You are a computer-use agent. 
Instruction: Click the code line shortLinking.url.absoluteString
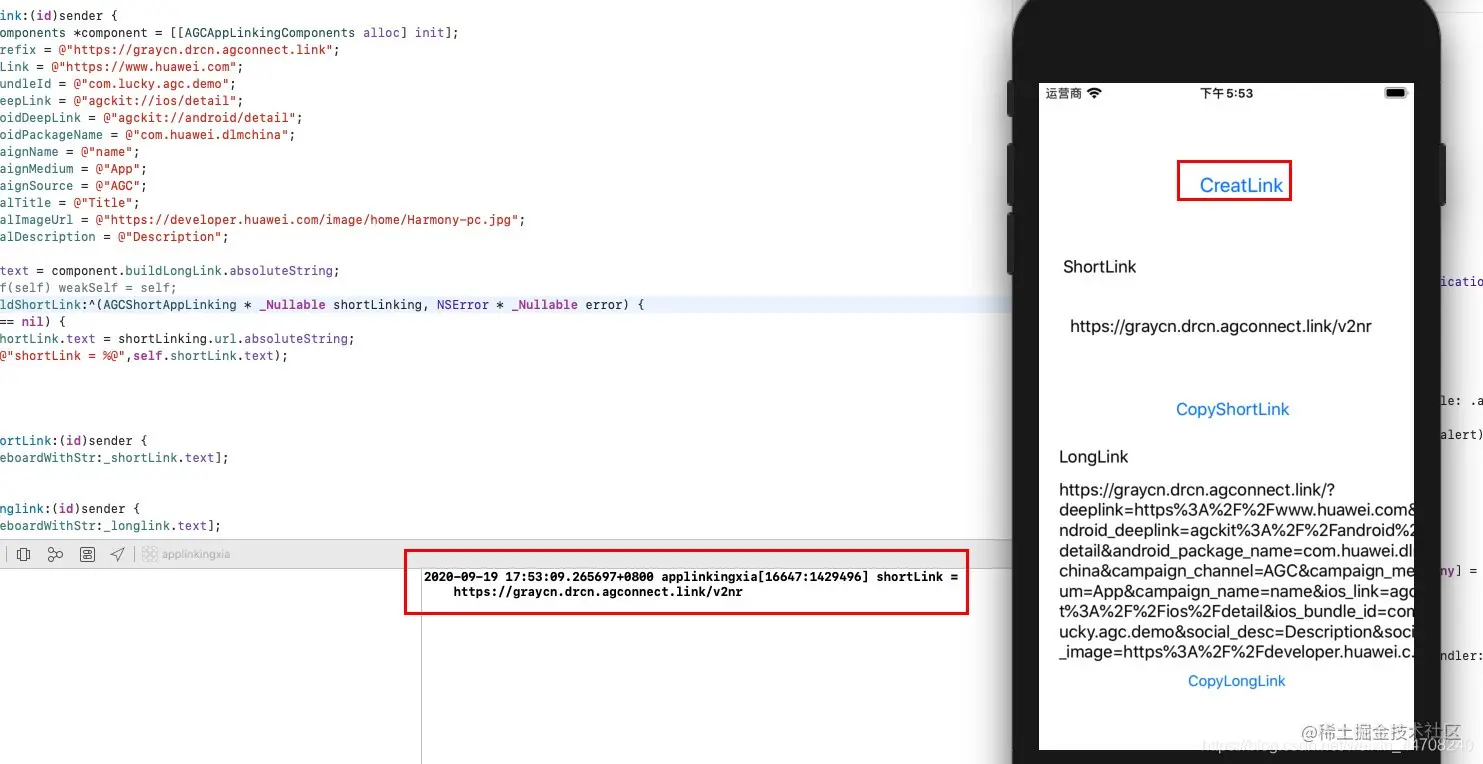pyautogui.click(x=177, y=339)
